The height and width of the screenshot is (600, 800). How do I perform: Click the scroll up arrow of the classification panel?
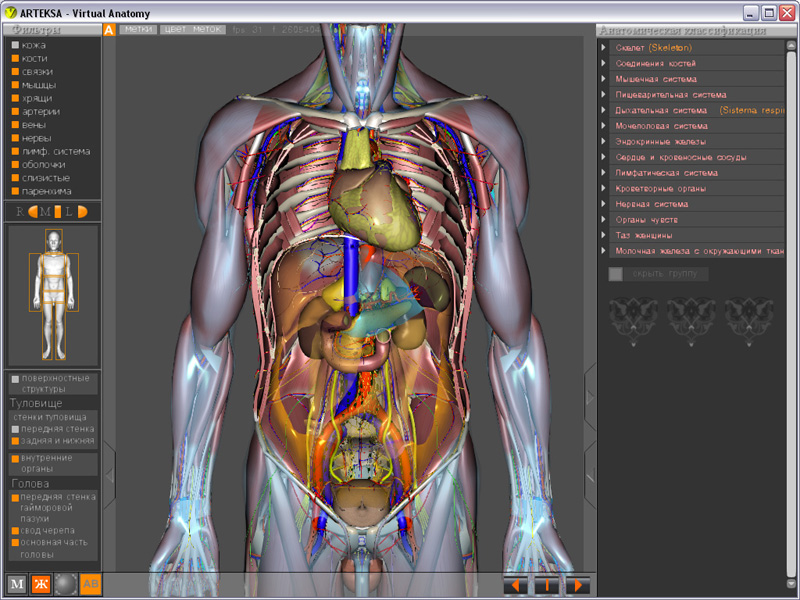click(791, 46)
